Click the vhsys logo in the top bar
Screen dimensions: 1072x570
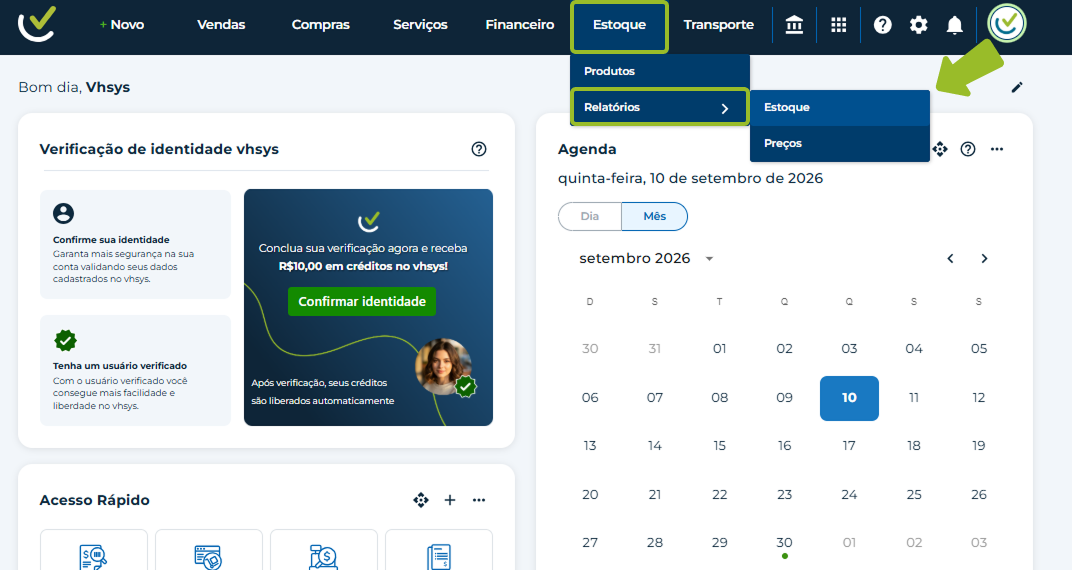(37, 25)
